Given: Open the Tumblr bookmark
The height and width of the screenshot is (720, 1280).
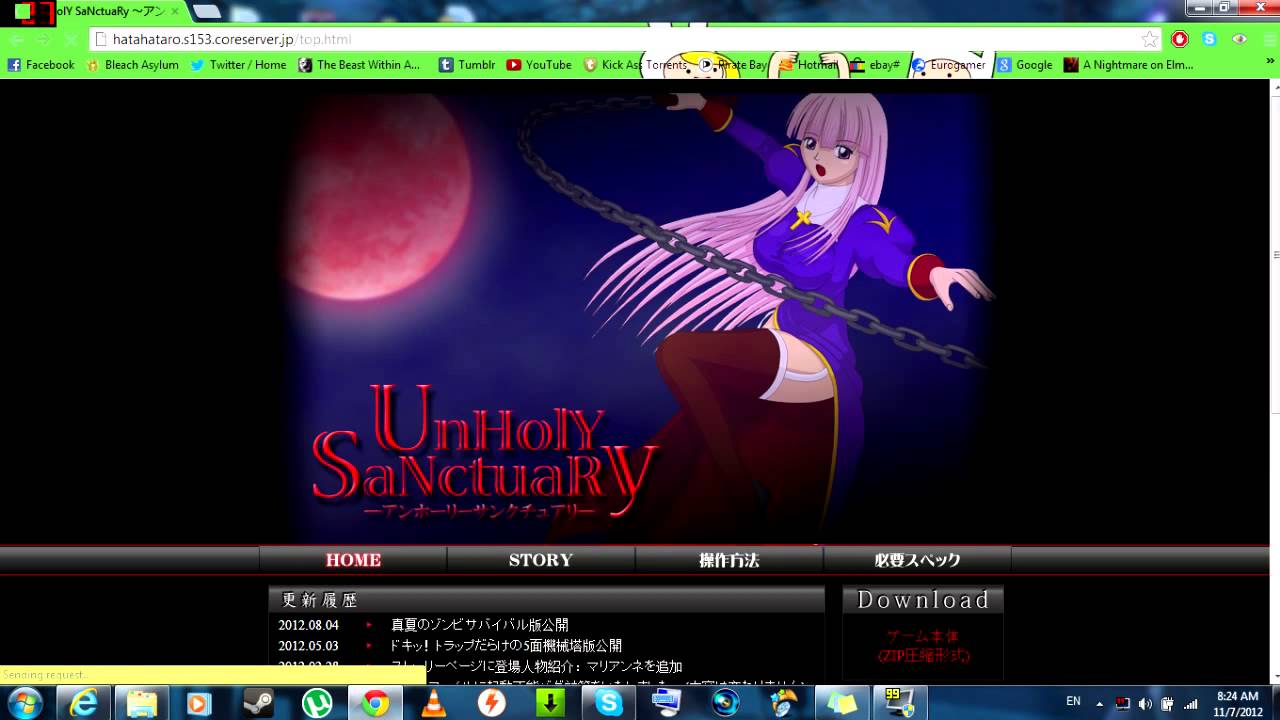Looking at the screenshot, I should (x=466, y=65).
